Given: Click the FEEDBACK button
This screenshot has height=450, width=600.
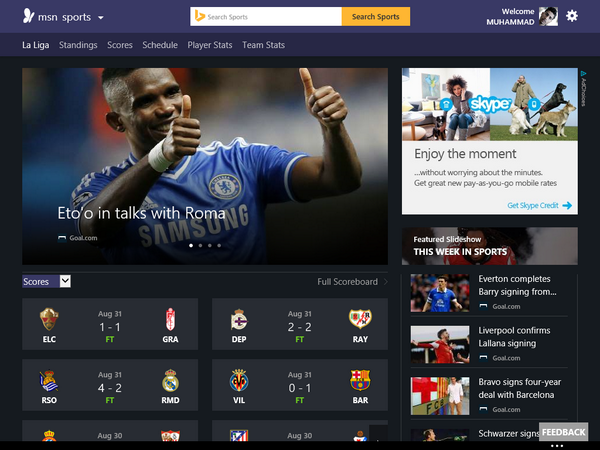Looking at the screenshot, I should click(563, 432).
